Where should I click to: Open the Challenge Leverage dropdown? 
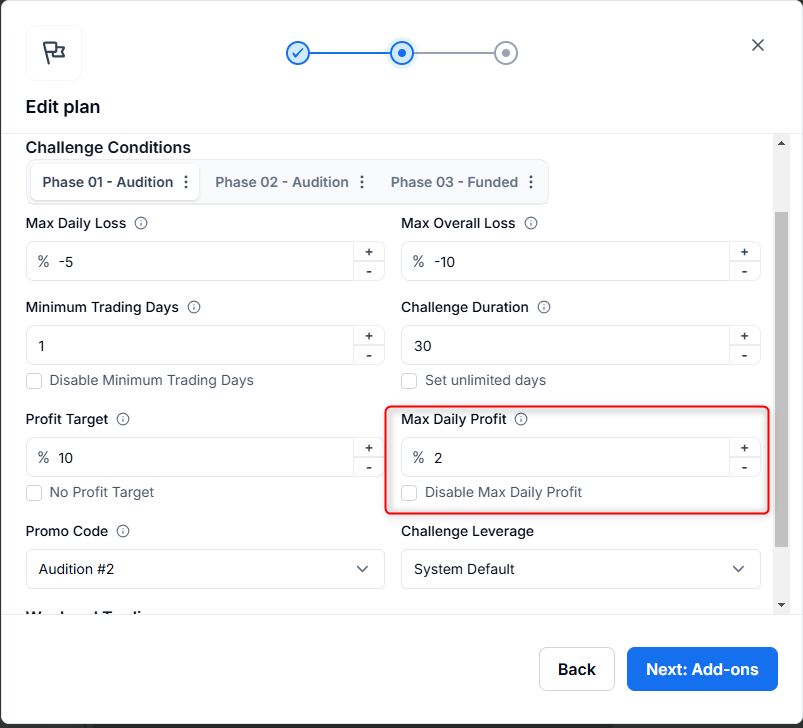[580, 569]
